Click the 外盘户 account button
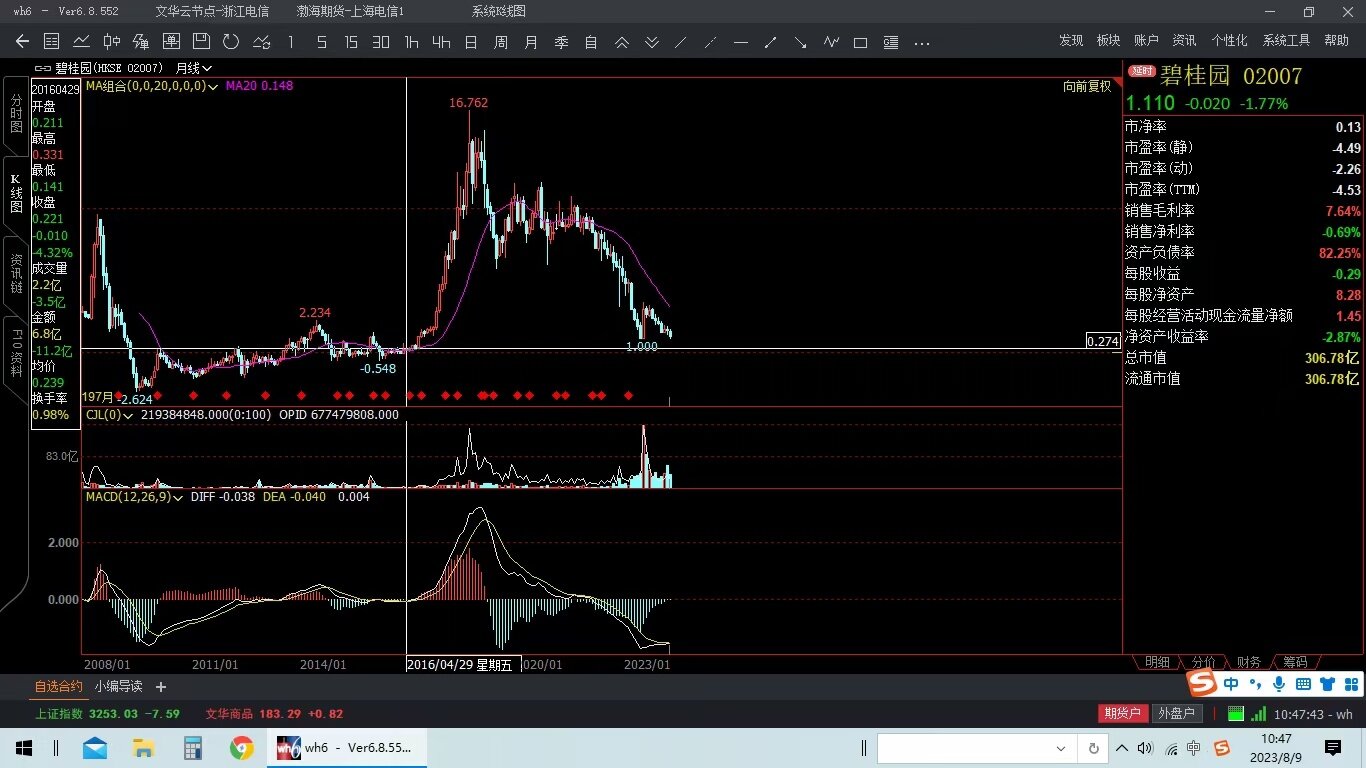Image resolution: width=1366 pixels, height=768 pixels. 1175,713
